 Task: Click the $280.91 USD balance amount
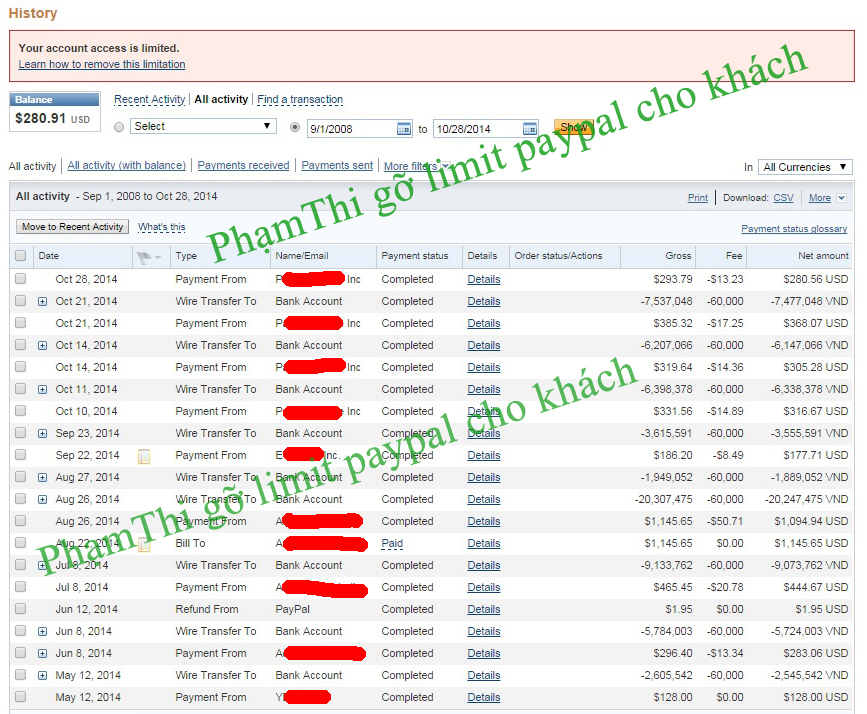53,118
